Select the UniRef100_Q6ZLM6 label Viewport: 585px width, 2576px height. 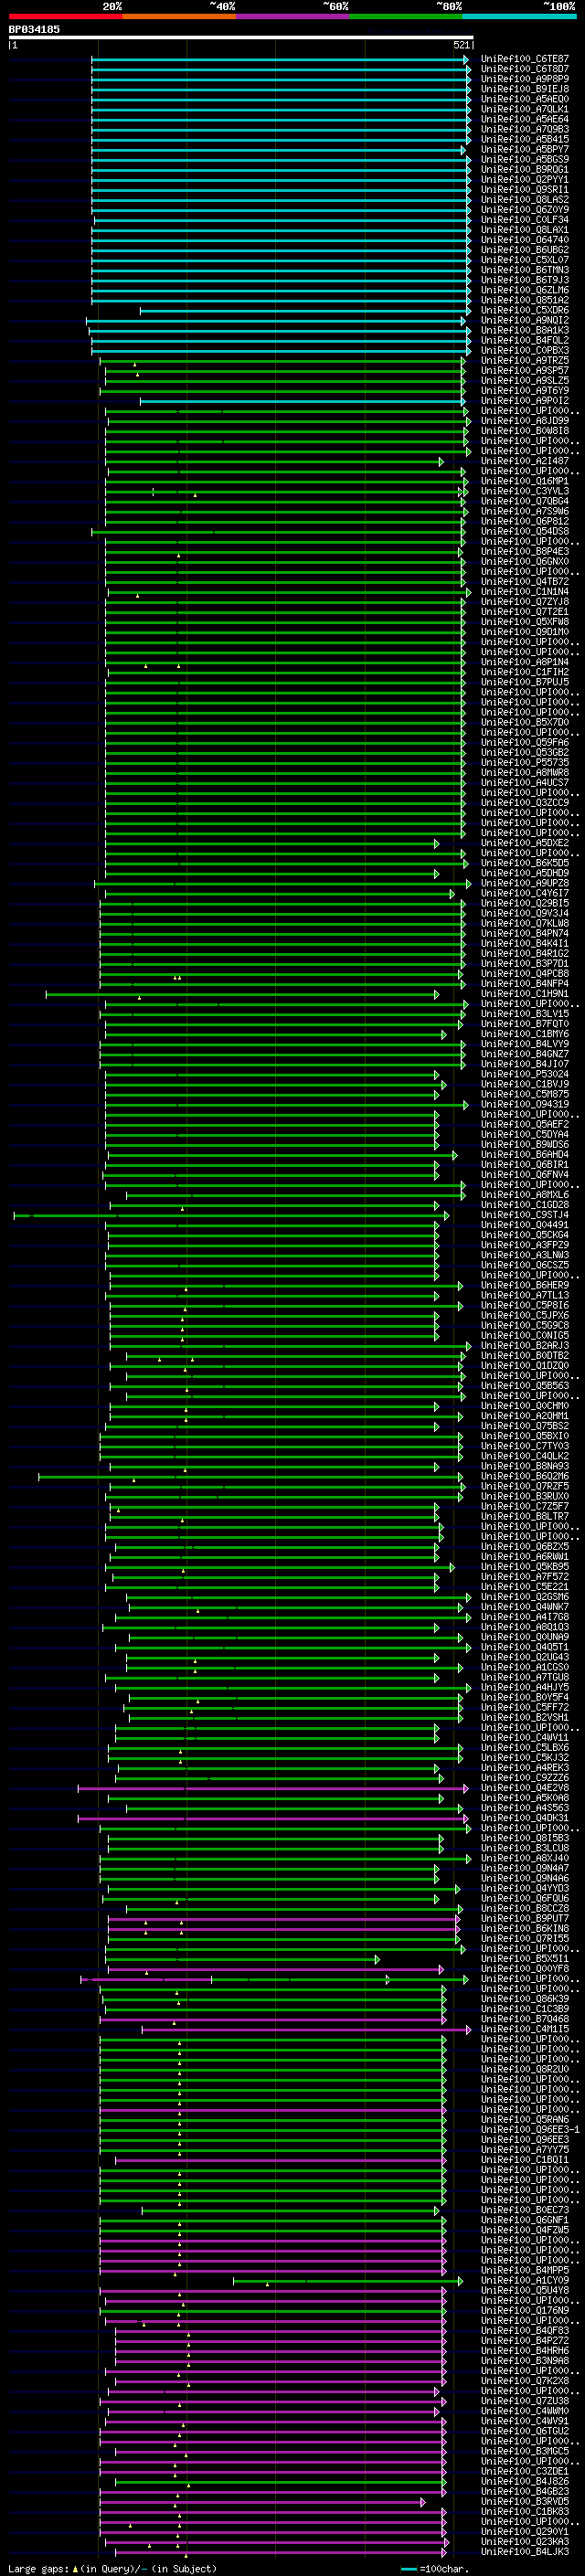click(x=525, y=290)
